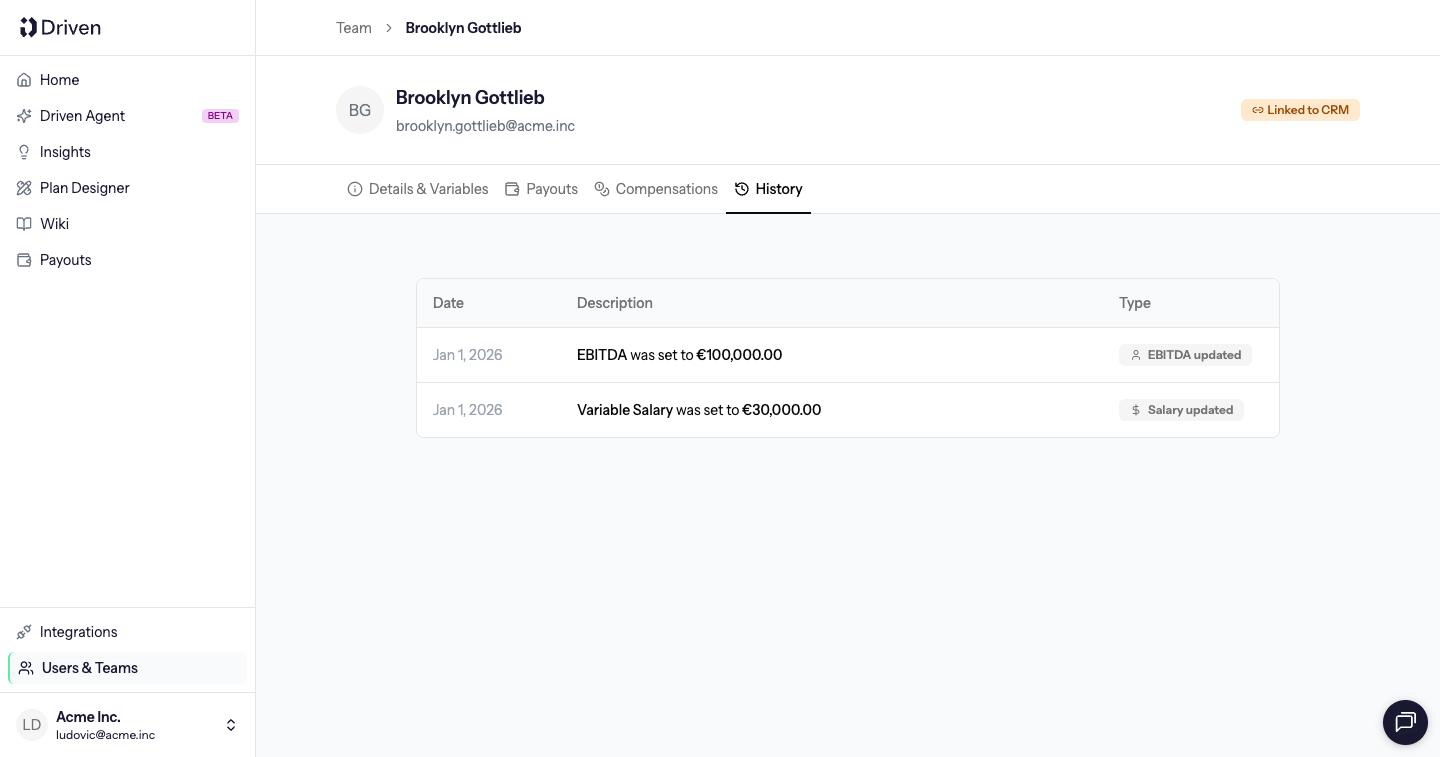Screen dimensions: 1440x757
Task: Switch to the Payouts tab
Action: [541, 189]
